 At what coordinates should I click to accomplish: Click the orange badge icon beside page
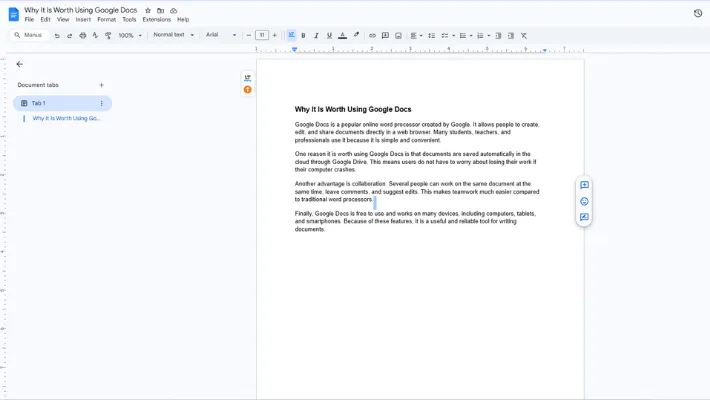pos(247,90)
